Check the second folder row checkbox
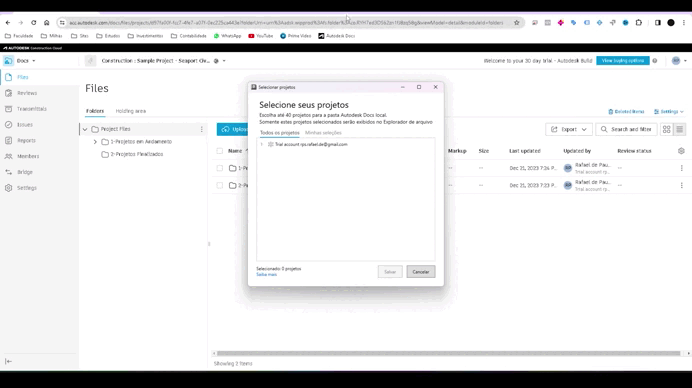 [x=220, y=185]
